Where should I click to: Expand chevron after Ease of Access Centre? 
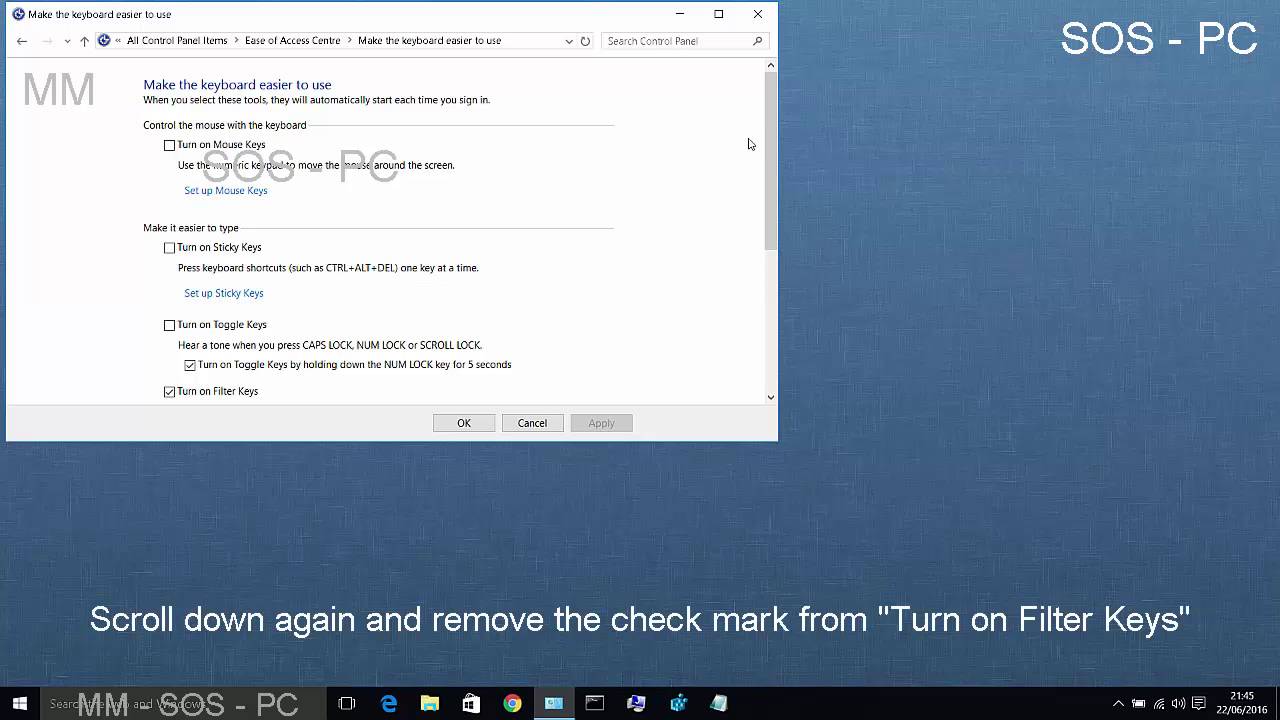(x=350, y=41)
